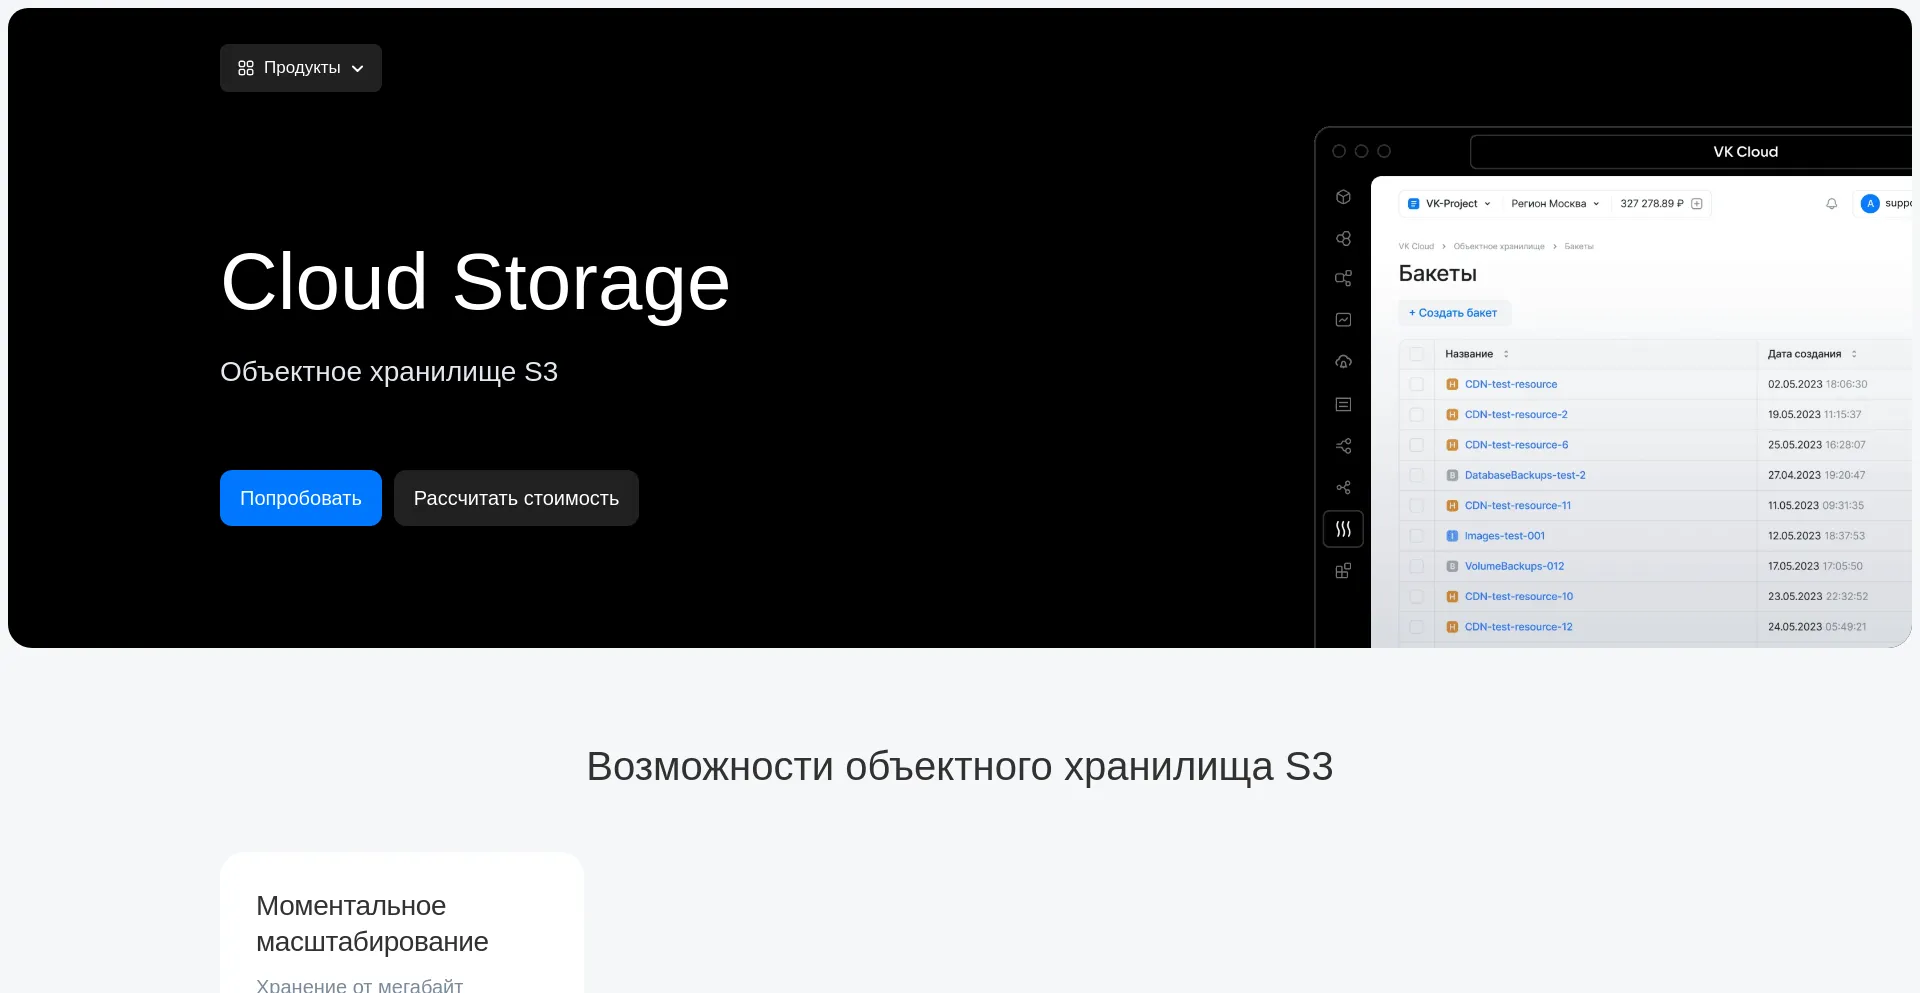Click the date 02.05.2023 18:06:30
1920x993 pixels.
point(1817,384)
